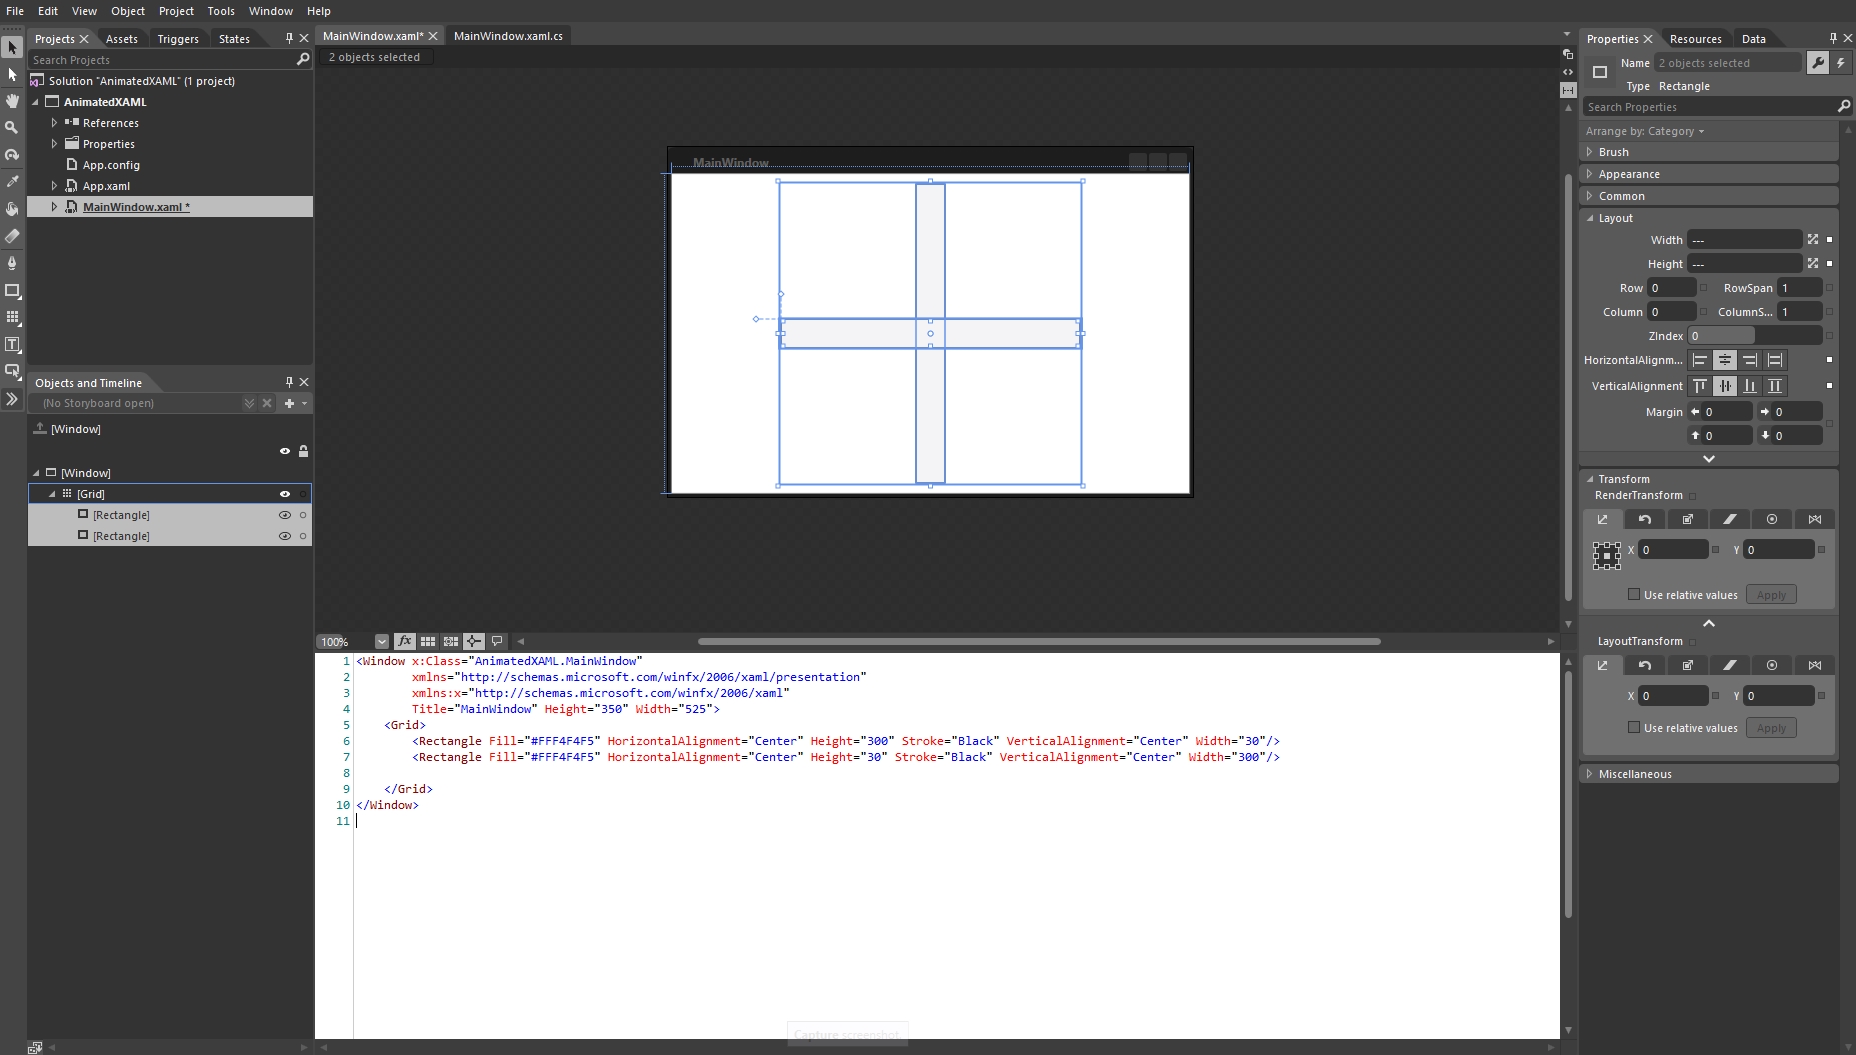Open the Project menu
The height and width of the screenshot is (1055, 1856).
tap(177, 11)
